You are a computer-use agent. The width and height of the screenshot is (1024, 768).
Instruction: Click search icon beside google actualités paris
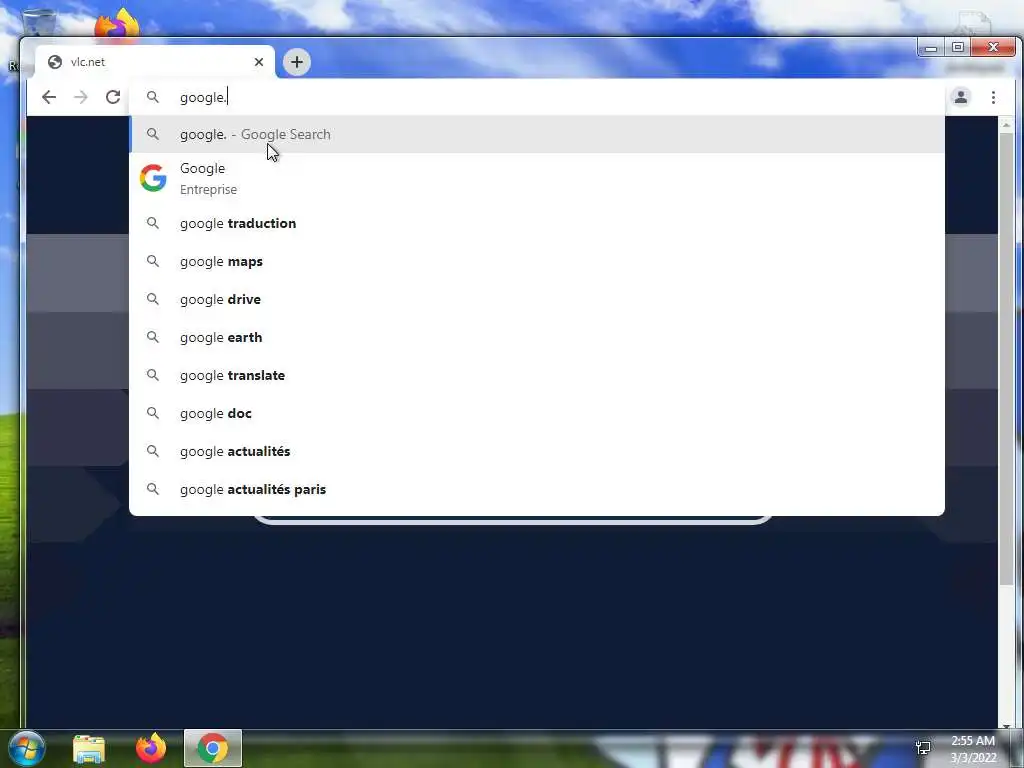[153, 488]
